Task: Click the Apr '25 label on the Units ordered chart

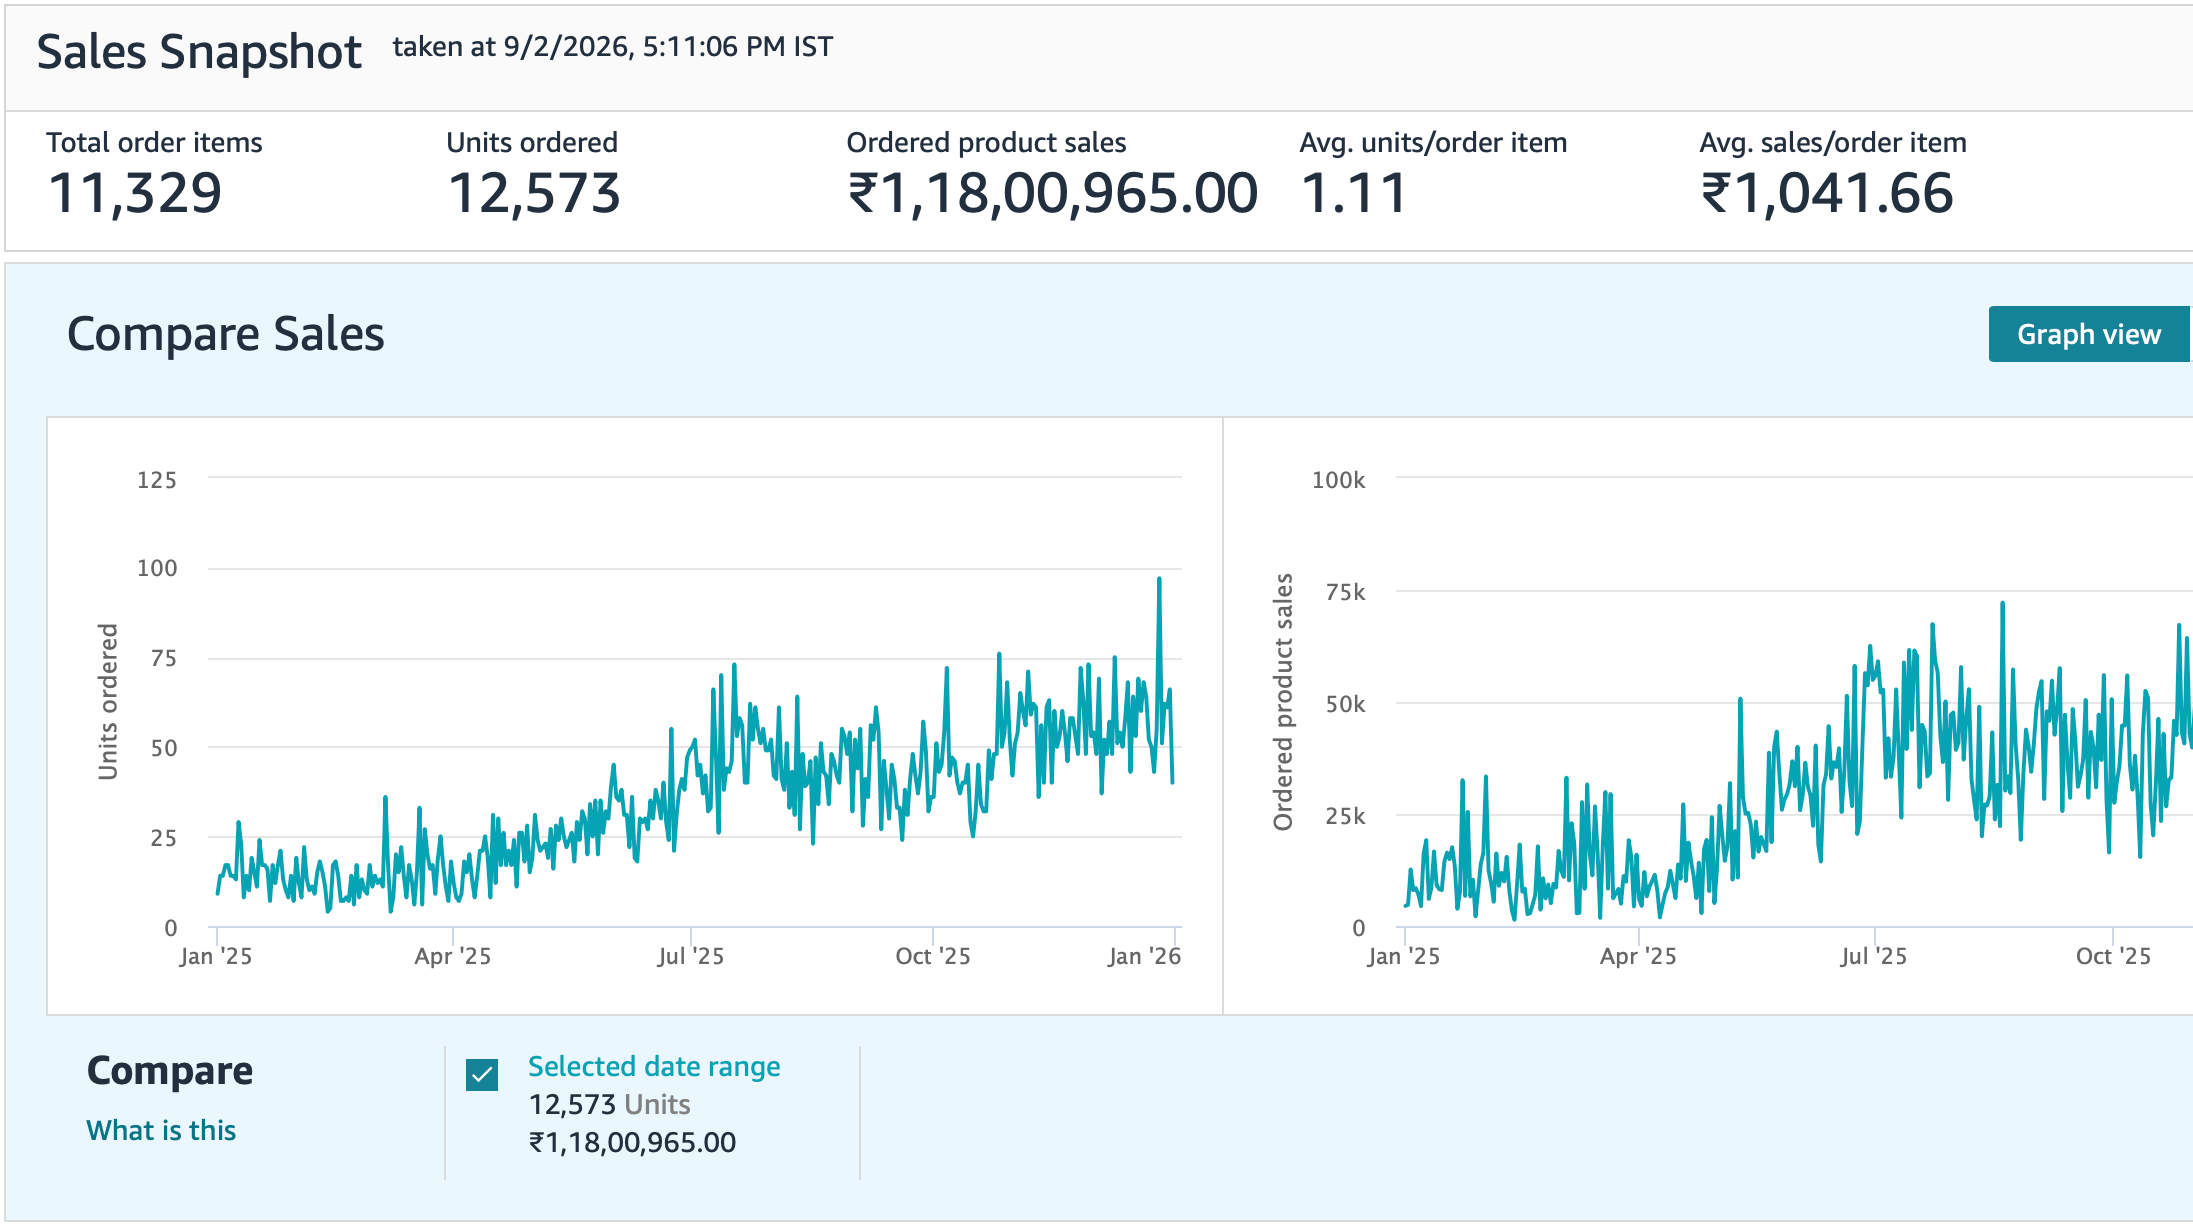Action: pyautogui.click(x=453, y=956)
